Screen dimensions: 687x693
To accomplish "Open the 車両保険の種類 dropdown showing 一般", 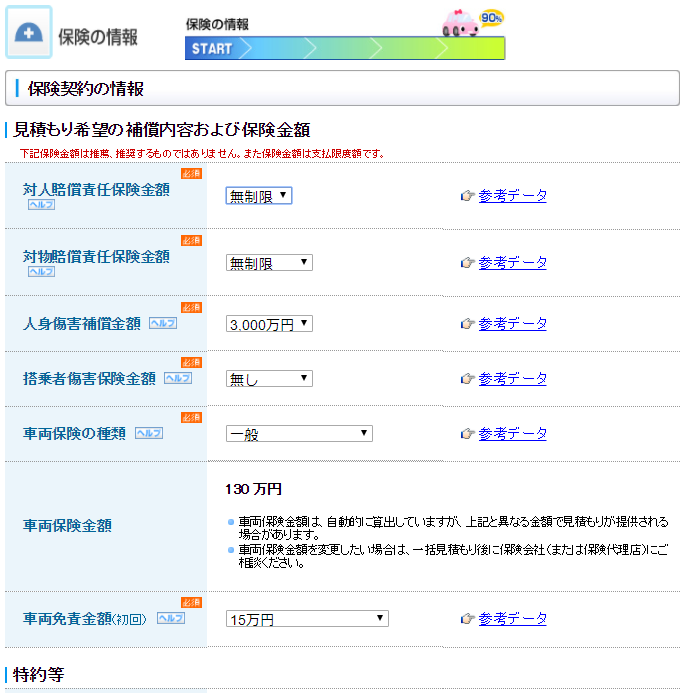I will [x=299, y=434].
